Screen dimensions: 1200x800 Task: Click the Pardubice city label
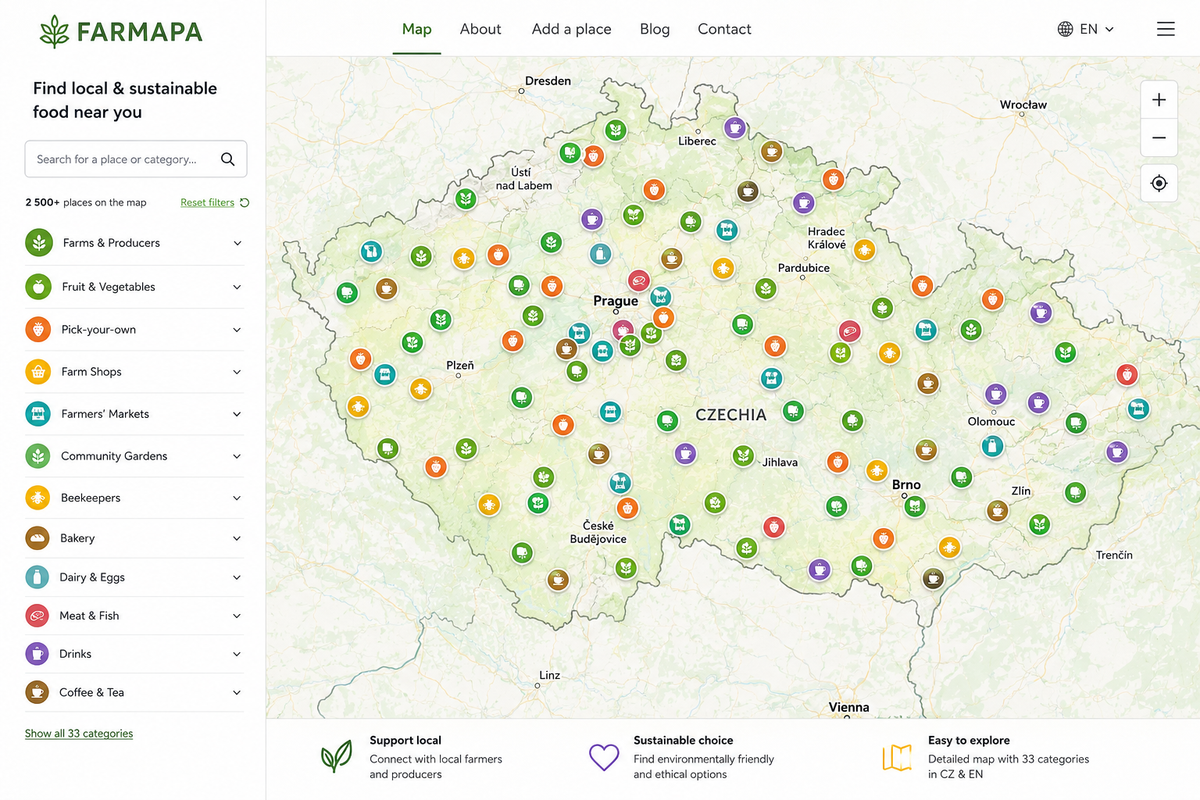804,268
